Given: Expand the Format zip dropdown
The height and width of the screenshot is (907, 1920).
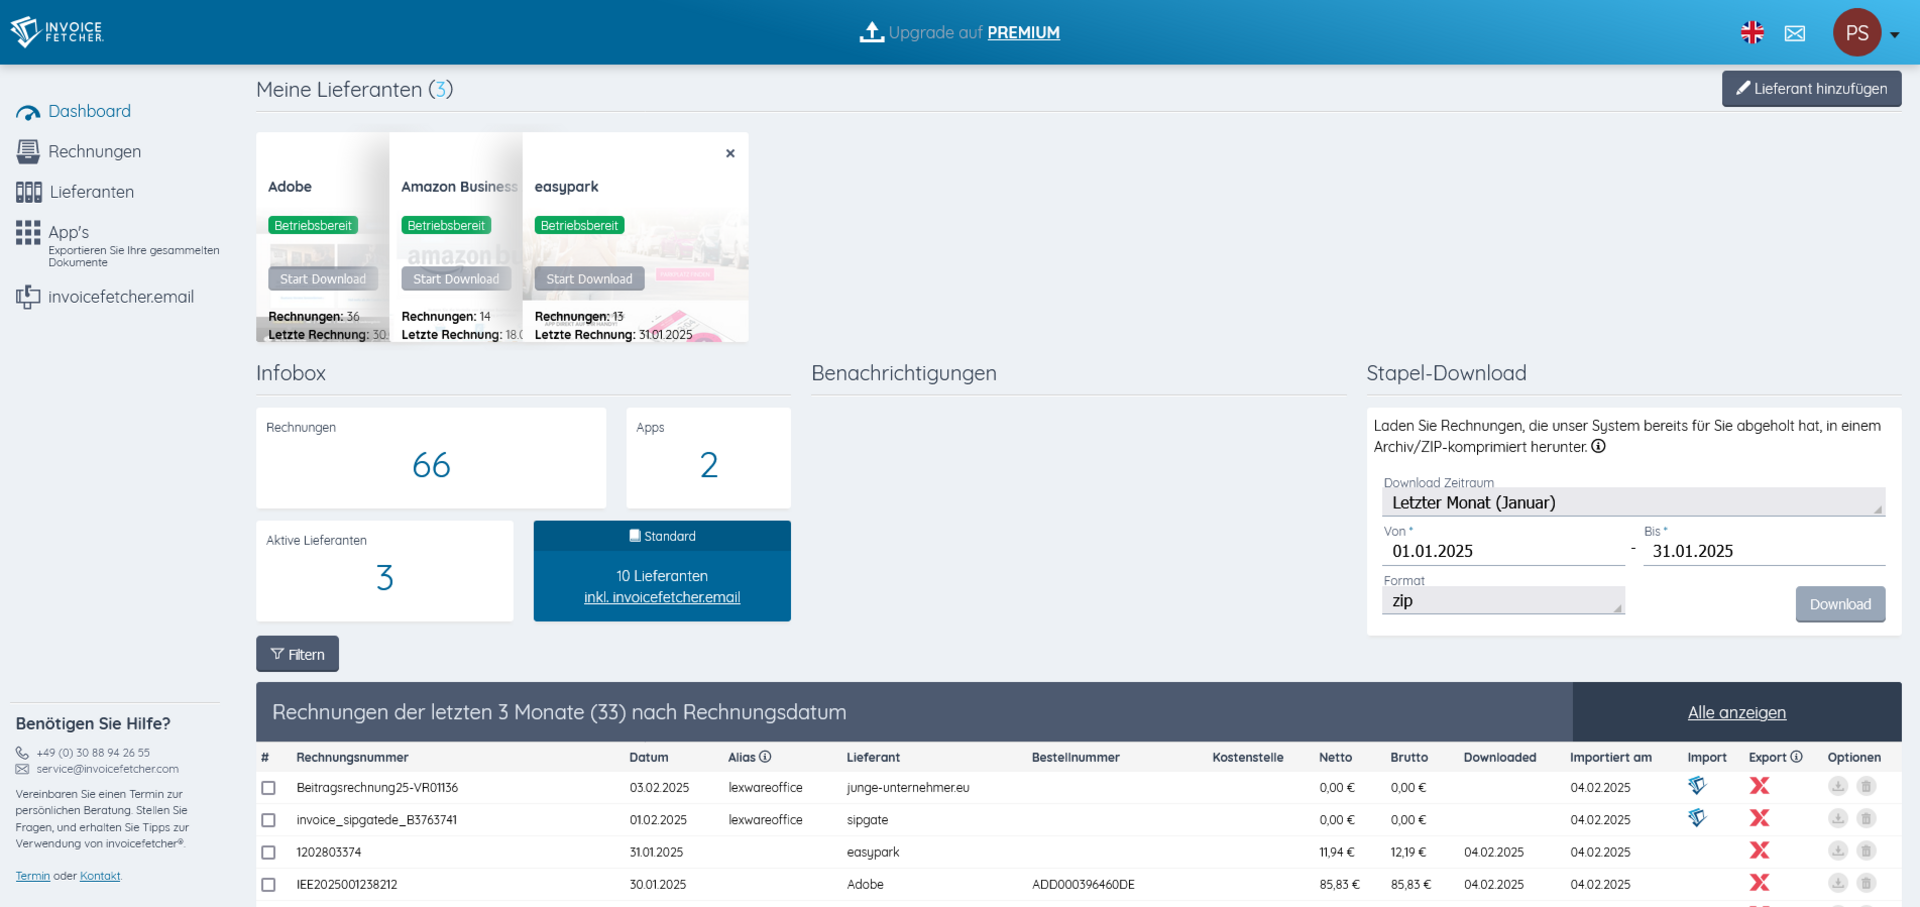Looking at the screenshot, I should [x=1502, y=601].
